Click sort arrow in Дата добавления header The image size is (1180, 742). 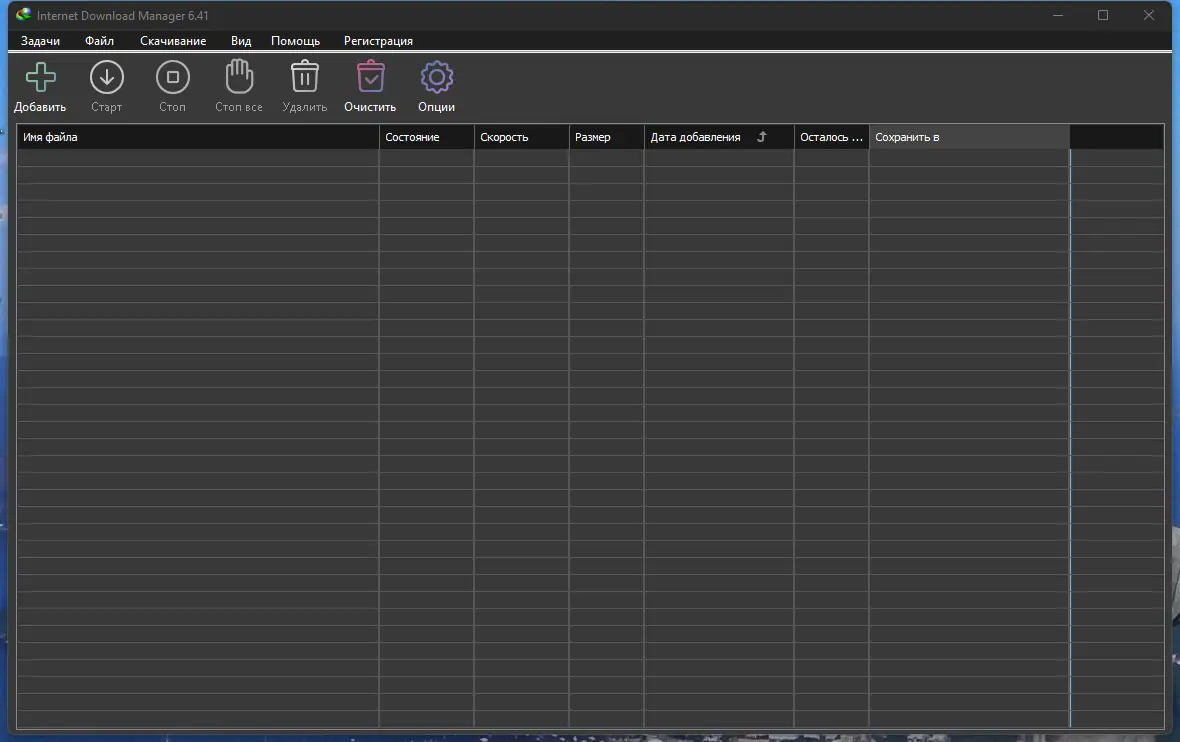[762, 136]
